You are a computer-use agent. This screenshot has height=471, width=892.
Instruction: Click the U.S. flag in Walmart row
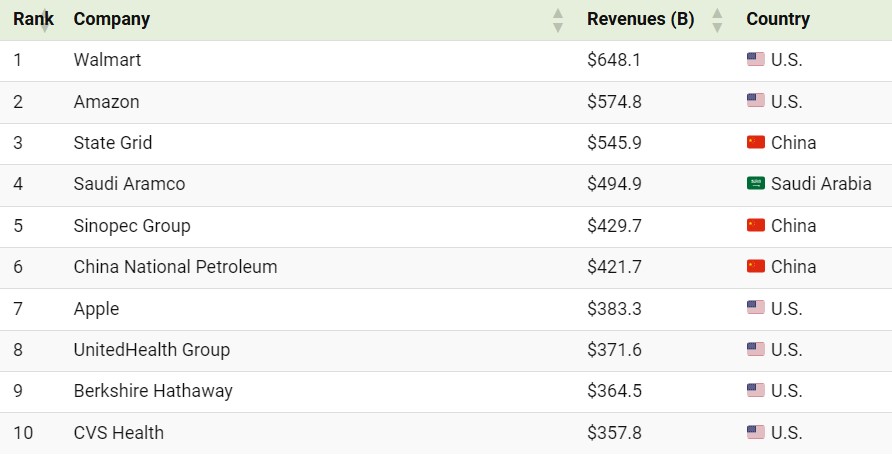[755, 59]
